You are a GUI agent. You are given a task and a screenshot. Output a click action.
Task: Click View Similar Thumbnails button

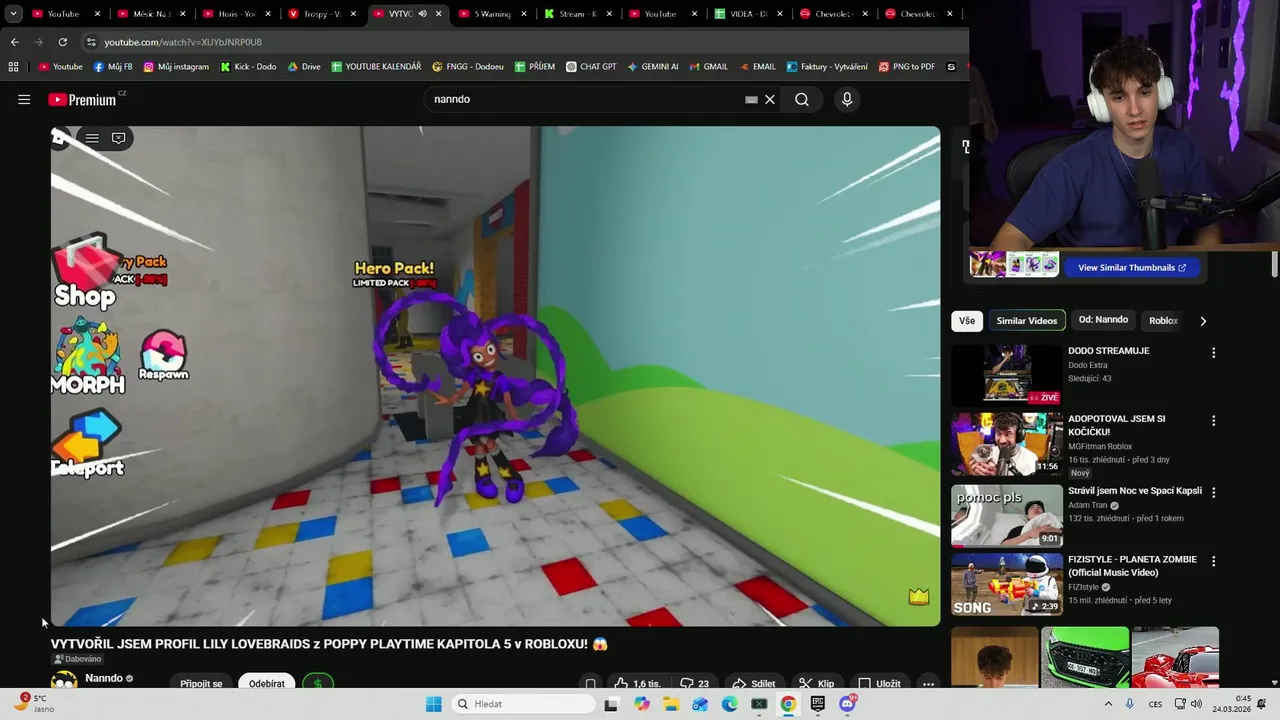click(1131, 267)
